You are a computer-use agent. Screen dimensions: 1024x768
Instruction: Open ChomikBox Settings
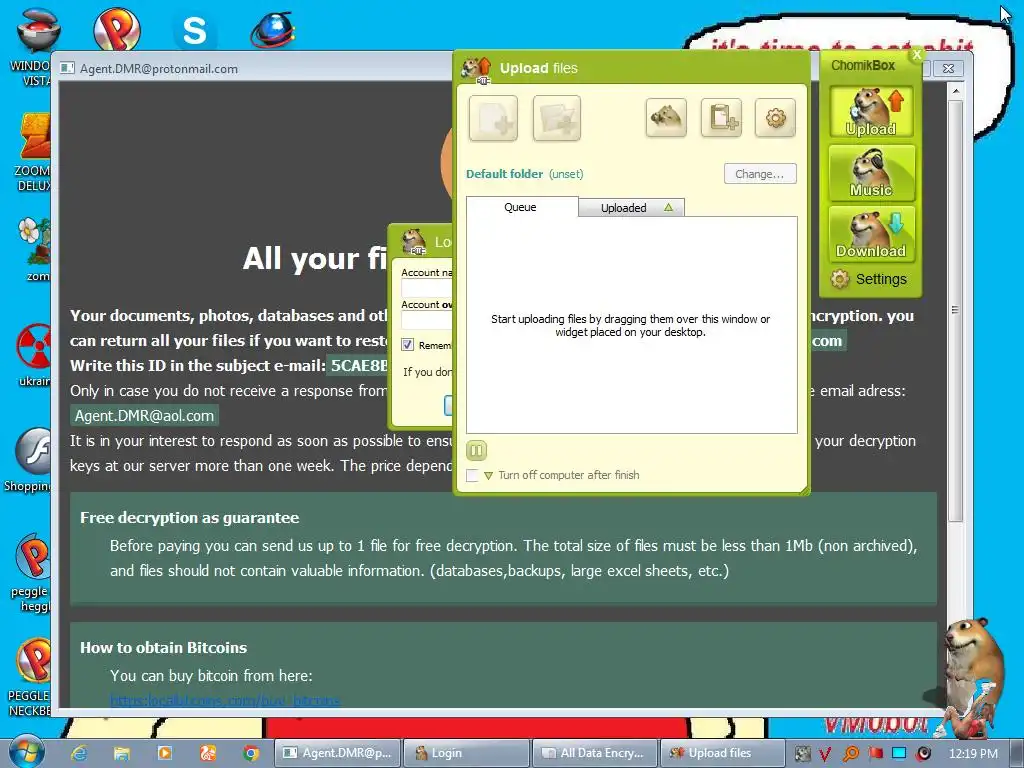click(x=869, y=279)
